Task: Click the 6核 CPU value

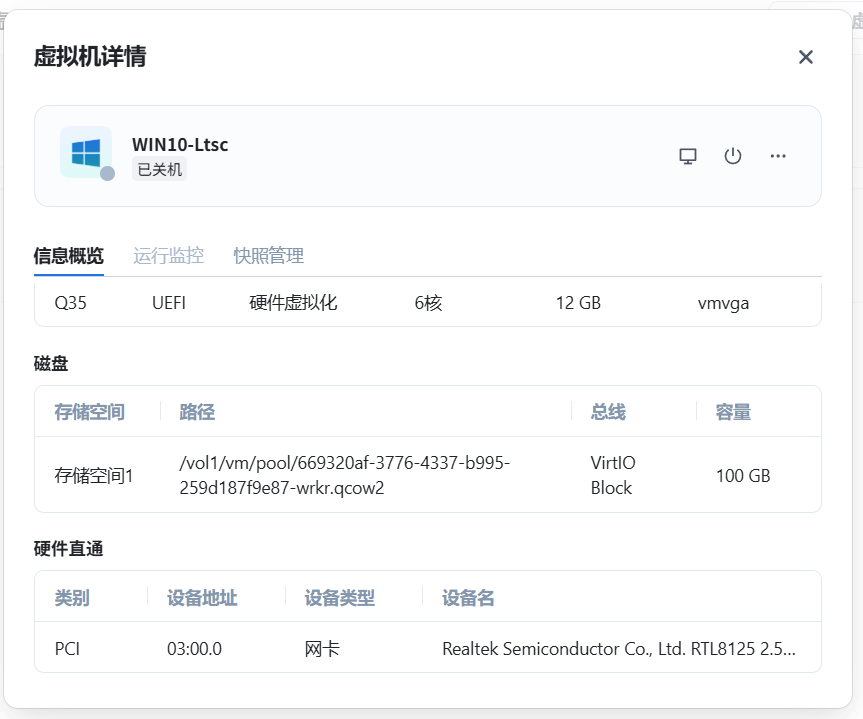Action: point(428,303)
